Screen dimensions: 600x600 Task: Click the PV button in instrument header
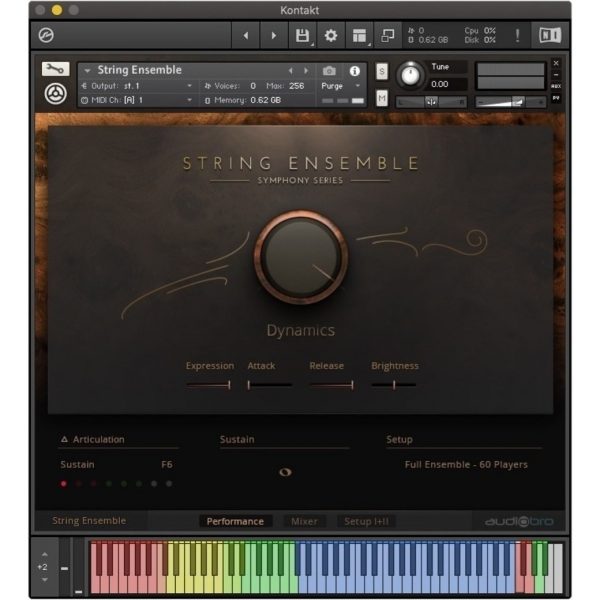[x=556, y=98]
